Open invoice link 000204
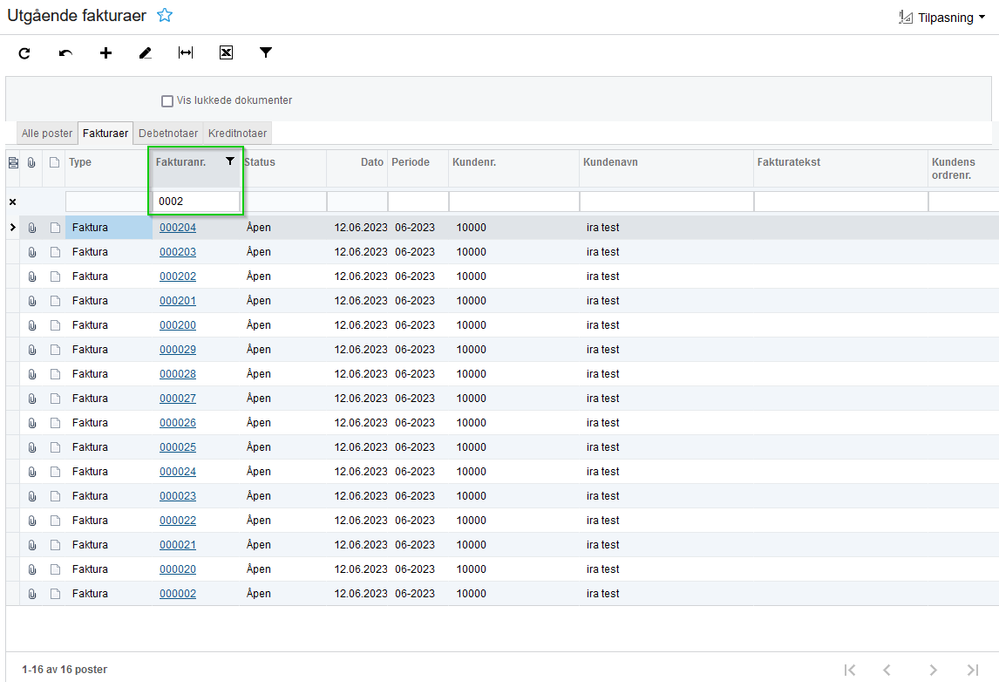Screen dimensions: 999x682 coord(178,228)
